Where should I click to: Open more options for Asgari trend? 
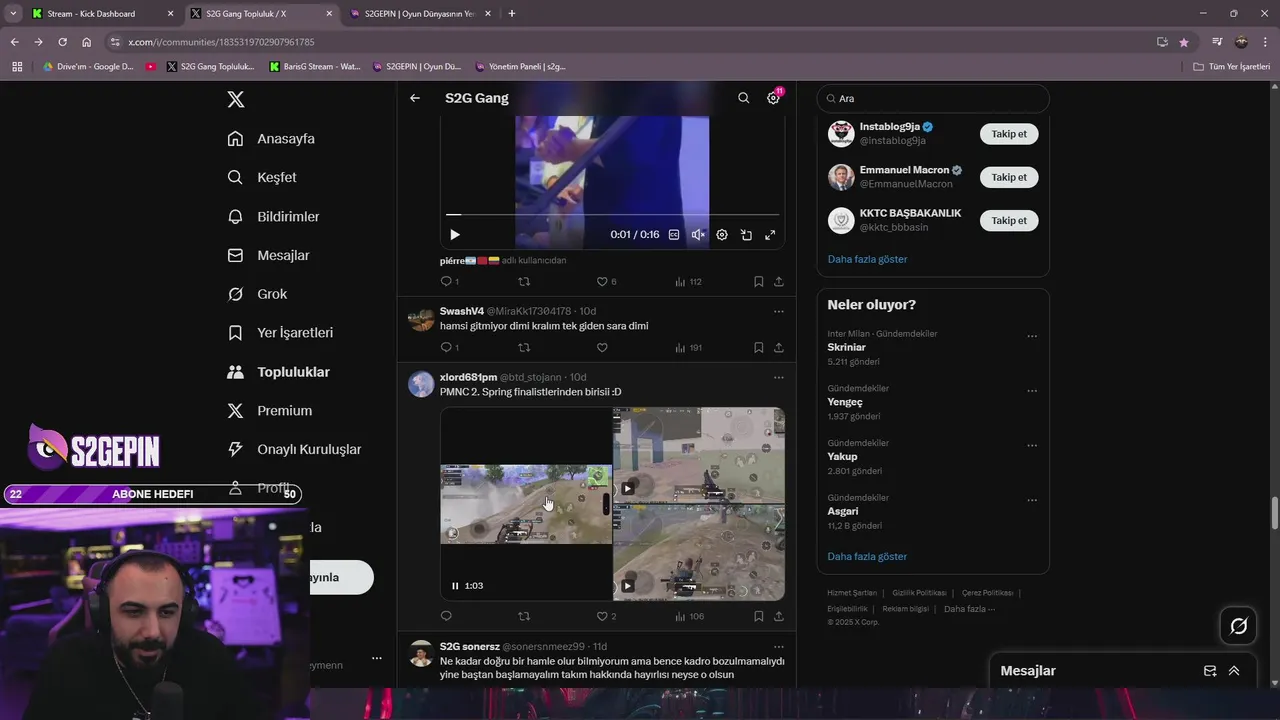coord(1032,500)
